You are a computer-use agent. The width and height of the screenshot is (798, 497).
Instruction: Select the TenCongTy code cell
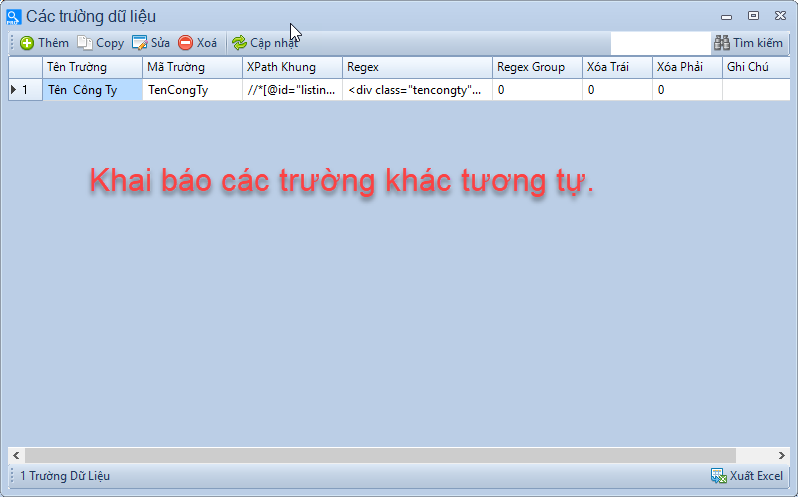192,90
